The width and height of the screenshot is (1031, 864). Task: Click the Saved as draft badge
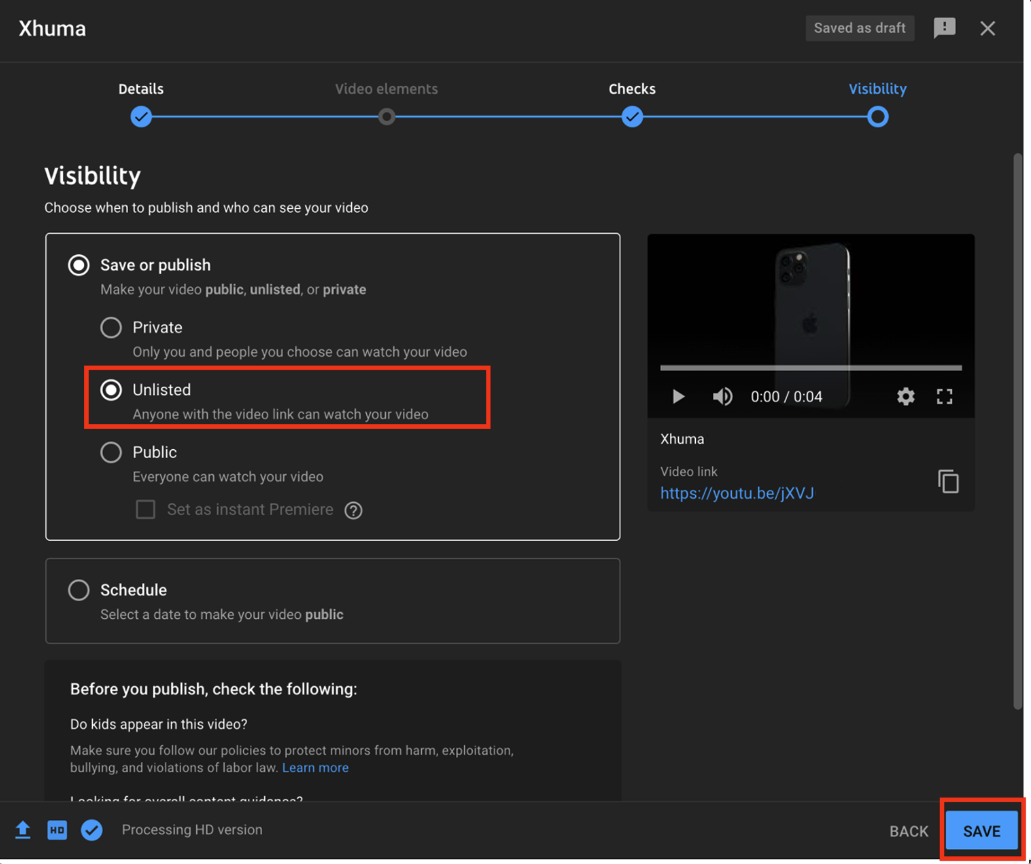859,28
